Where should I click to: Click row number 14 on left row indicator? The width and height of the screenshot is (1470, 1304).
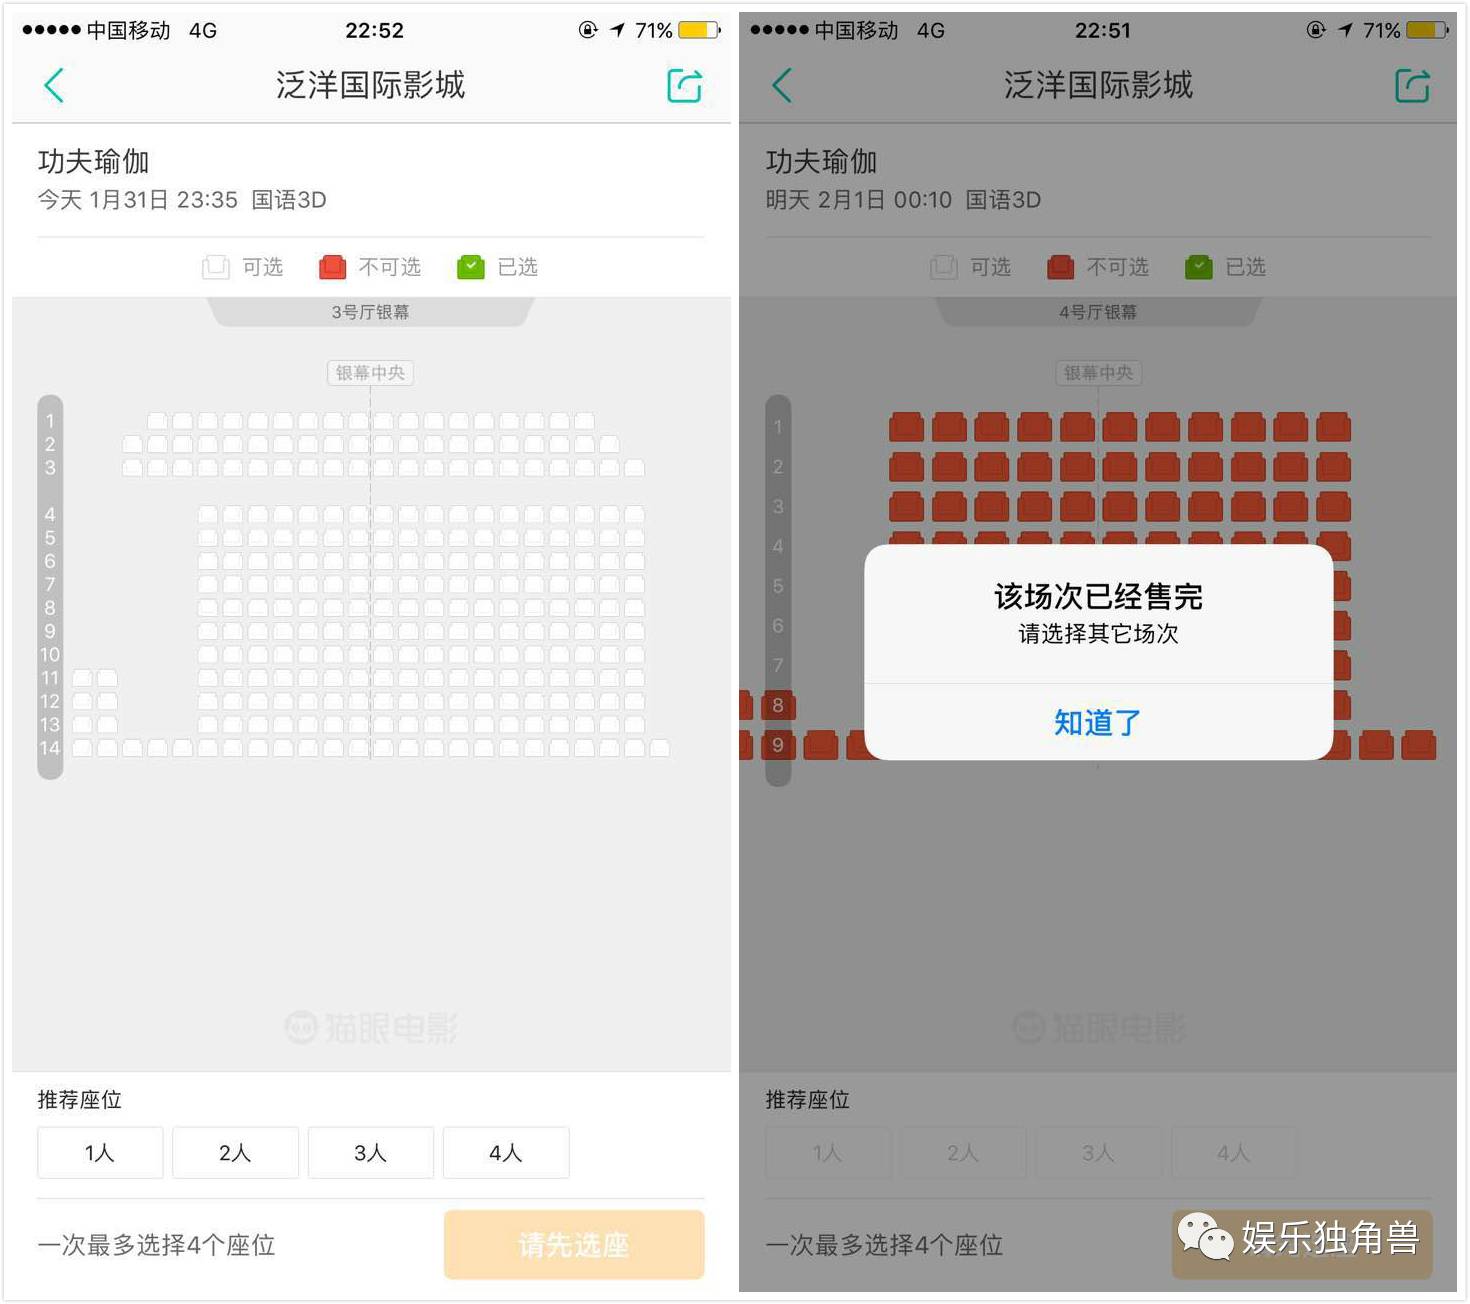tap(50, 748)
